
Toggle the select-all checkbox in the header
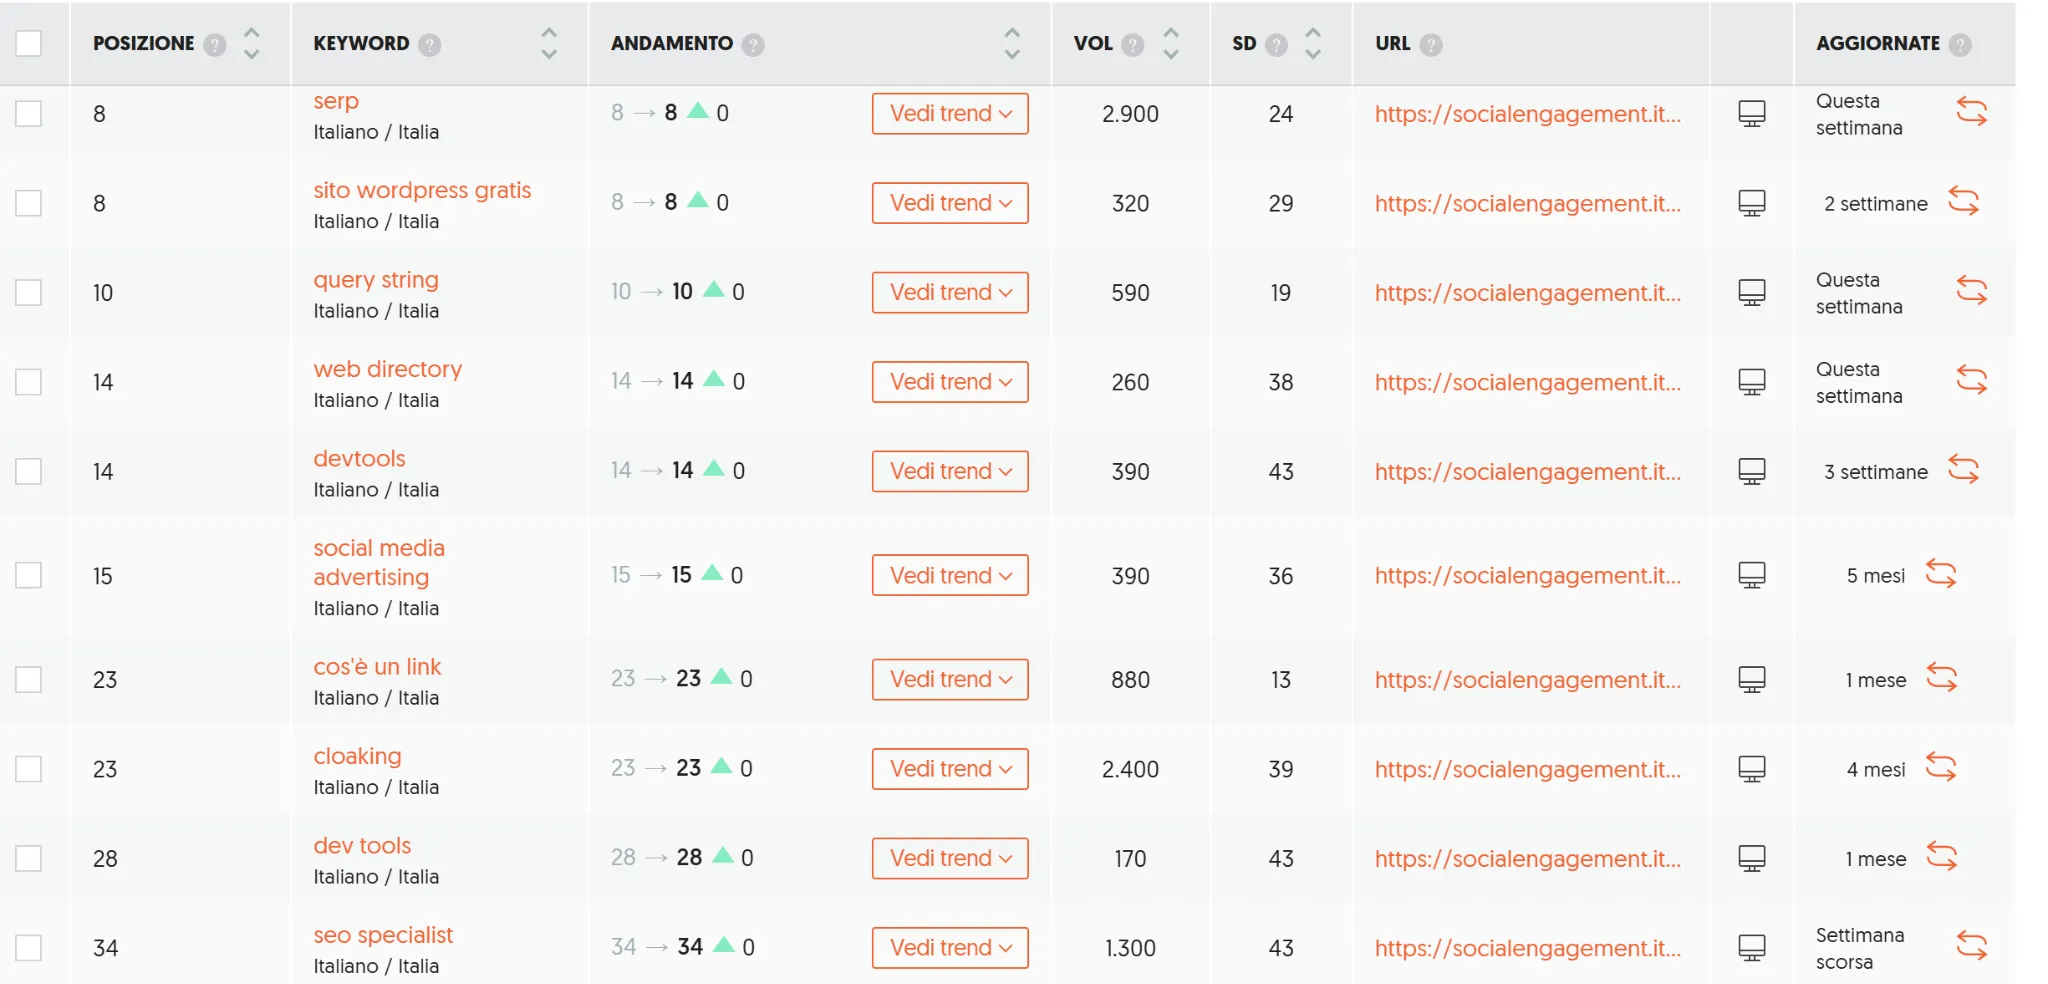coord(30,43)
